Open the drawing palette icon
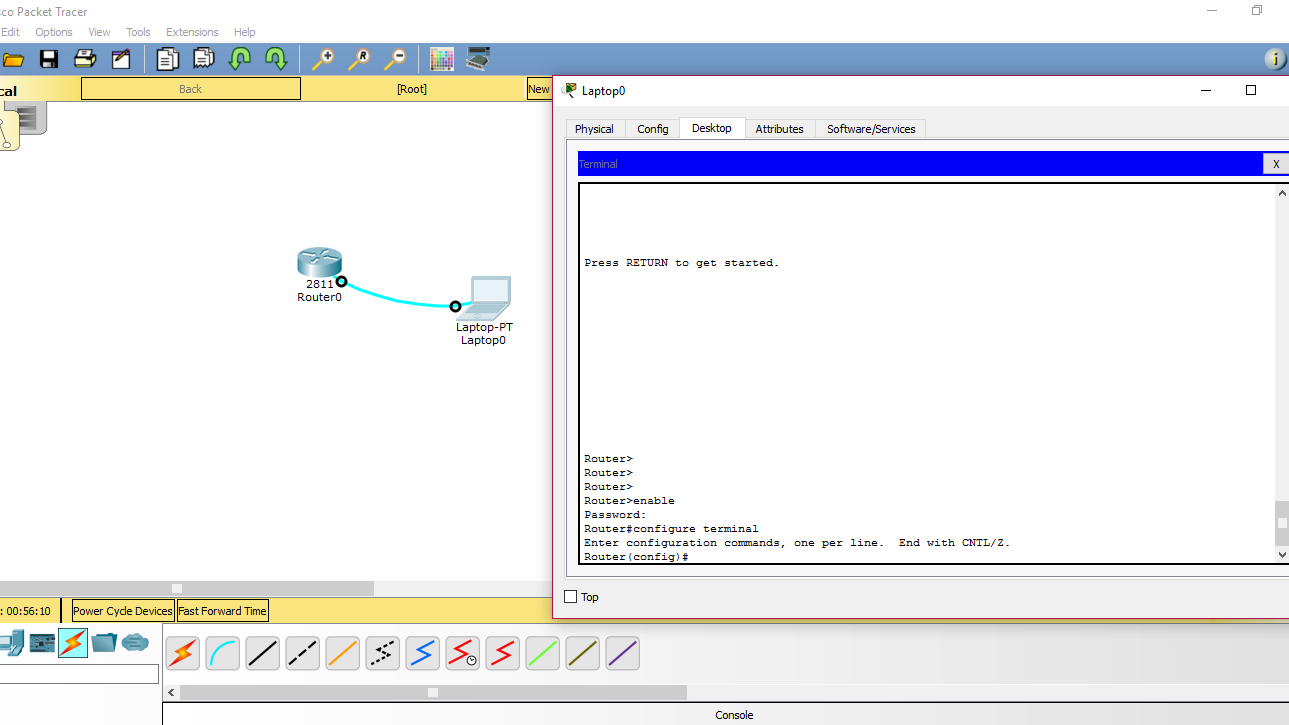The width and height of the screenshot is (1289, 725). pos(442,59)
